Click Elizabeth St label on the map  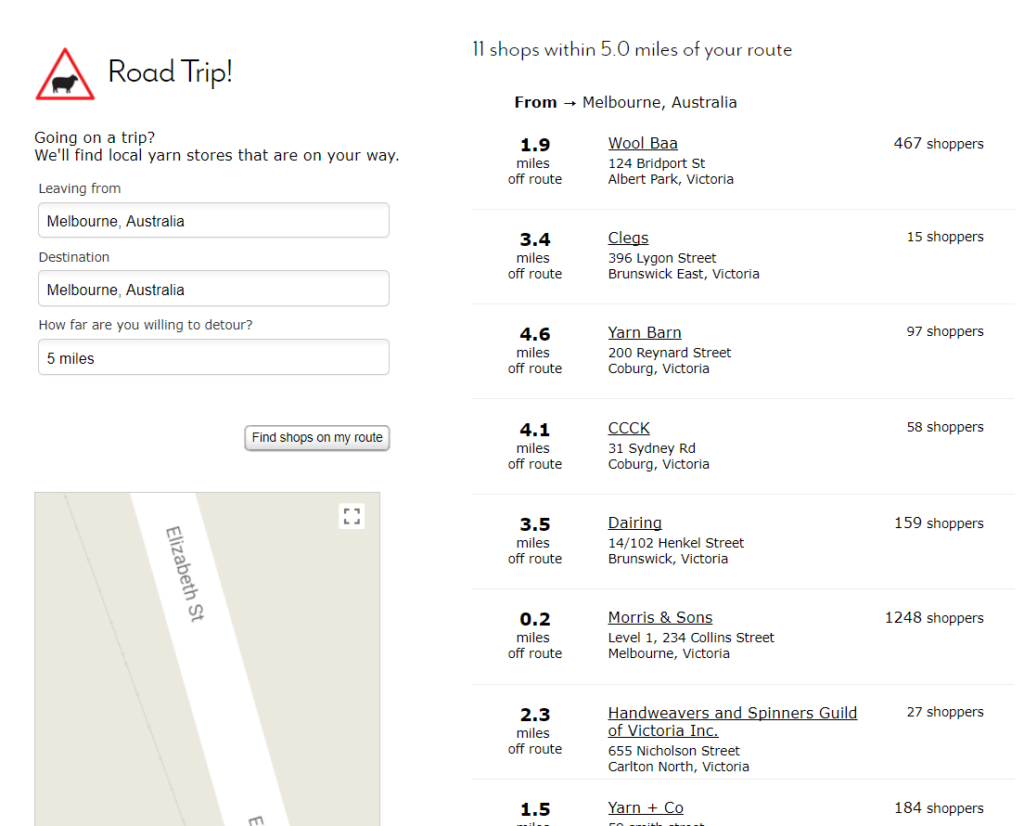point(184,574)
